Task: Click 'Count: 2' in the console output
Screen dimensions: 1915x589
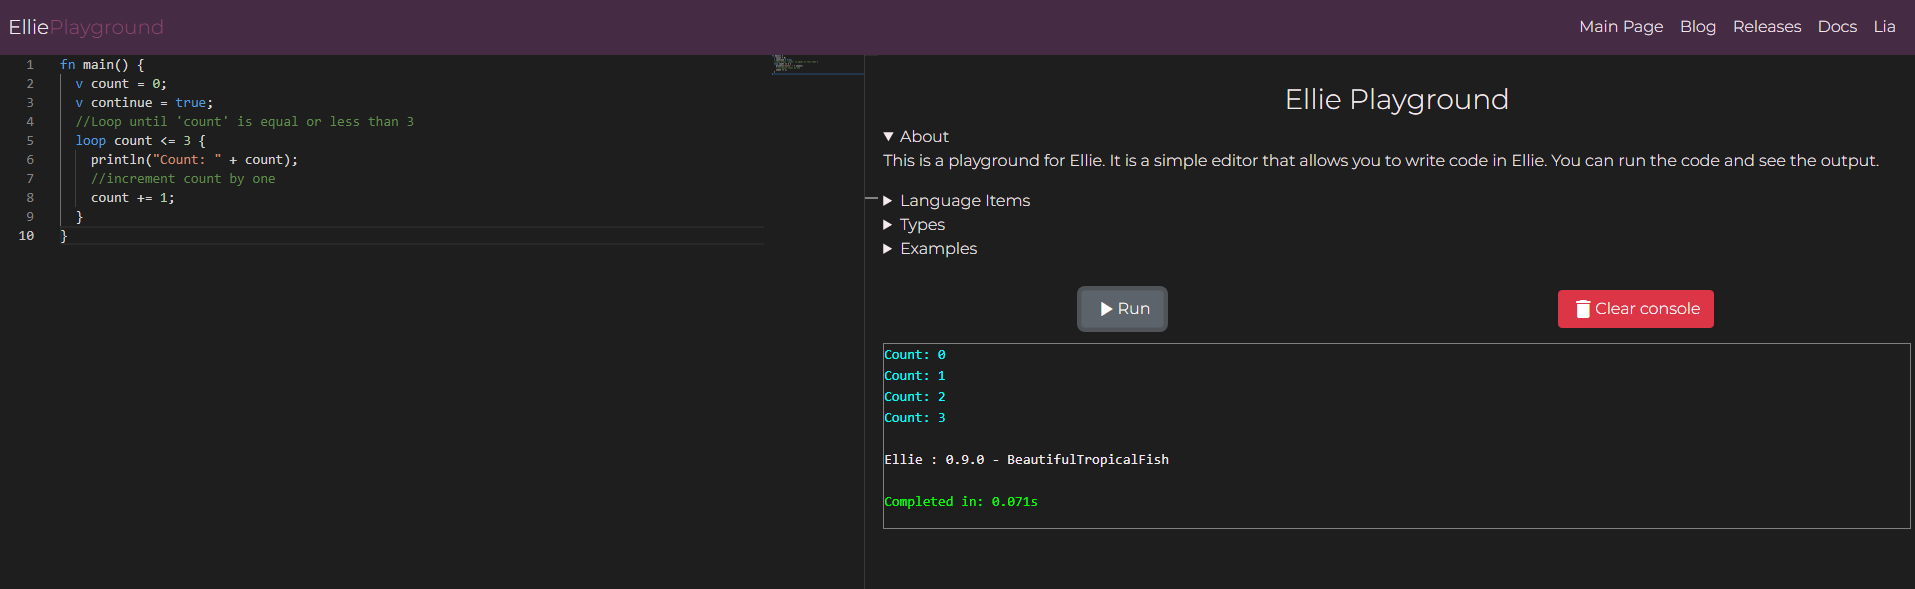Action: click(915, 397)
